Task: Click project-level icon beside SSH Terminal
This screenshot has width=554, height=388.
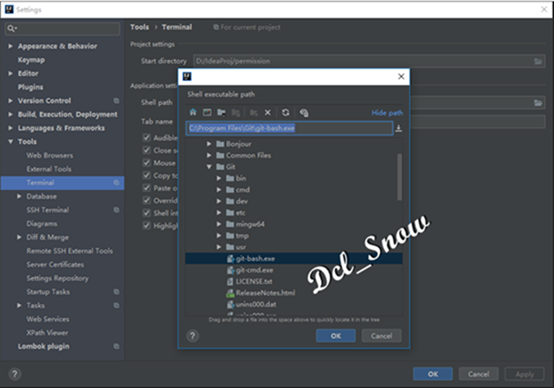Action: pyautogui.click(x=116, y=210)
